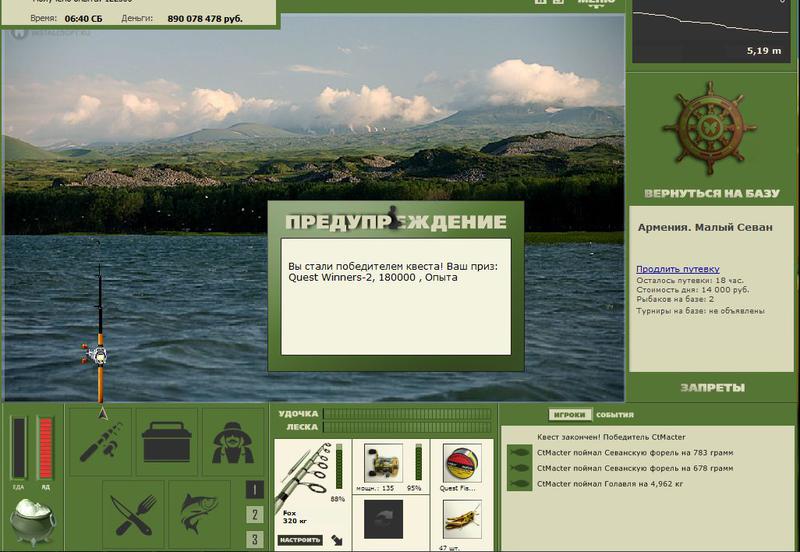The width and height of the screenshot is (800, 552).
Task: Click the rod durability bar showing 88%
Action: click(x=339, y=466)
